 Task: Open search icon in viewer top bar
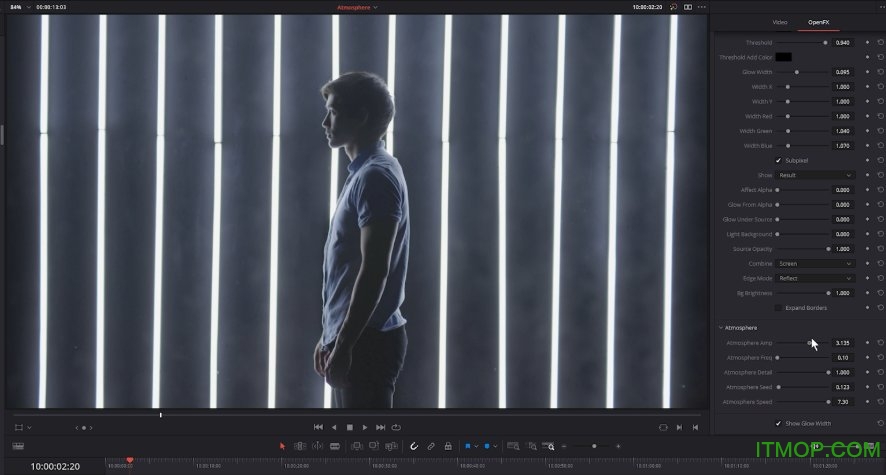674,7
